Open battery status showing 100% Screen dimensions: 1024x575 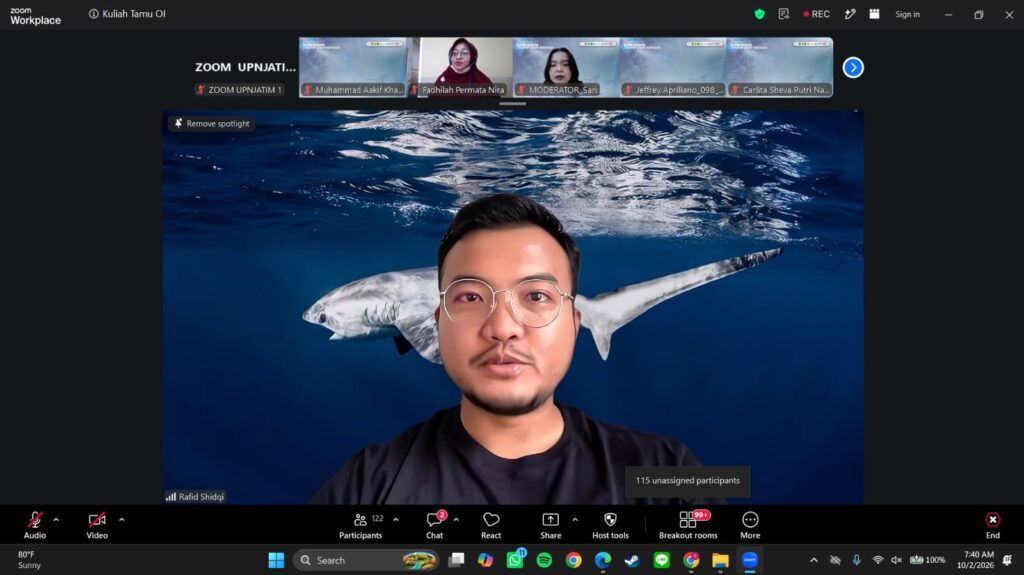[x=927, y=560]
